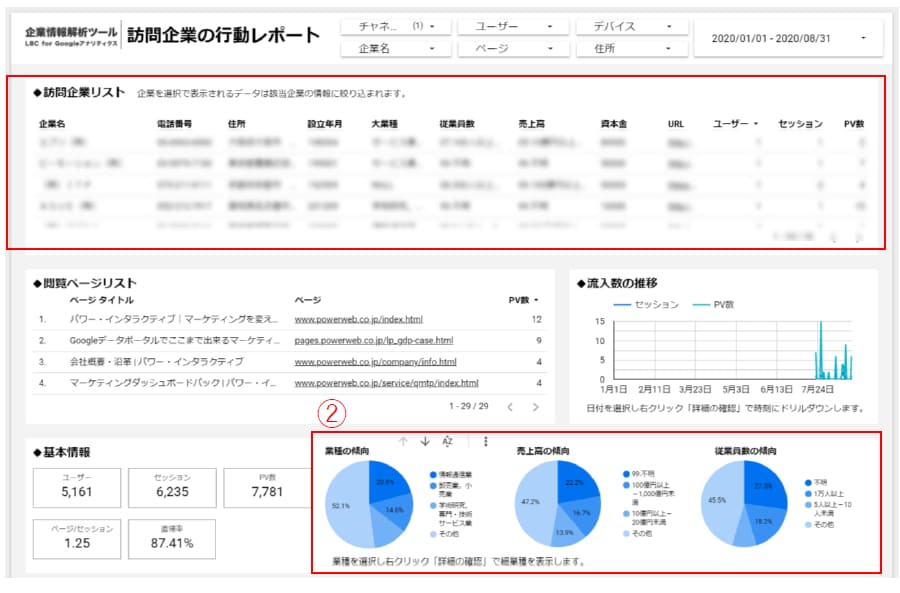
Task: Select row 3 会社概要・沿革 page title
Action: tap(156, 362)
